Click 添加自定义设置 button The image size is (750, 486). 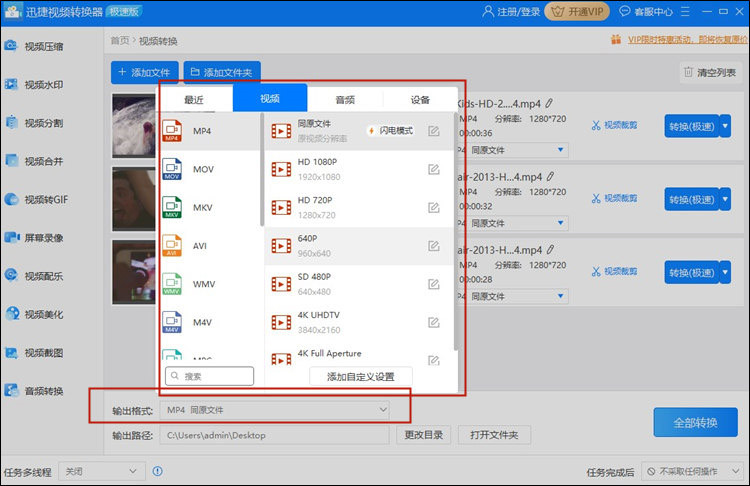pyautogui.click(x=361, y=376)
